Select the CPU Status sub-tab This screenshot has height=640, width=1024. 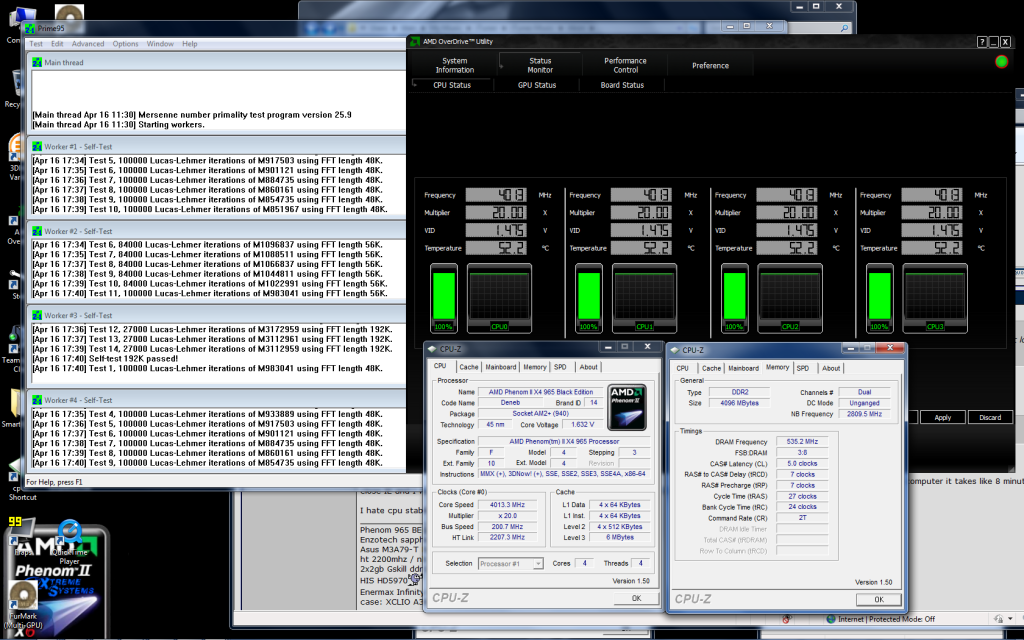[452, 85]
